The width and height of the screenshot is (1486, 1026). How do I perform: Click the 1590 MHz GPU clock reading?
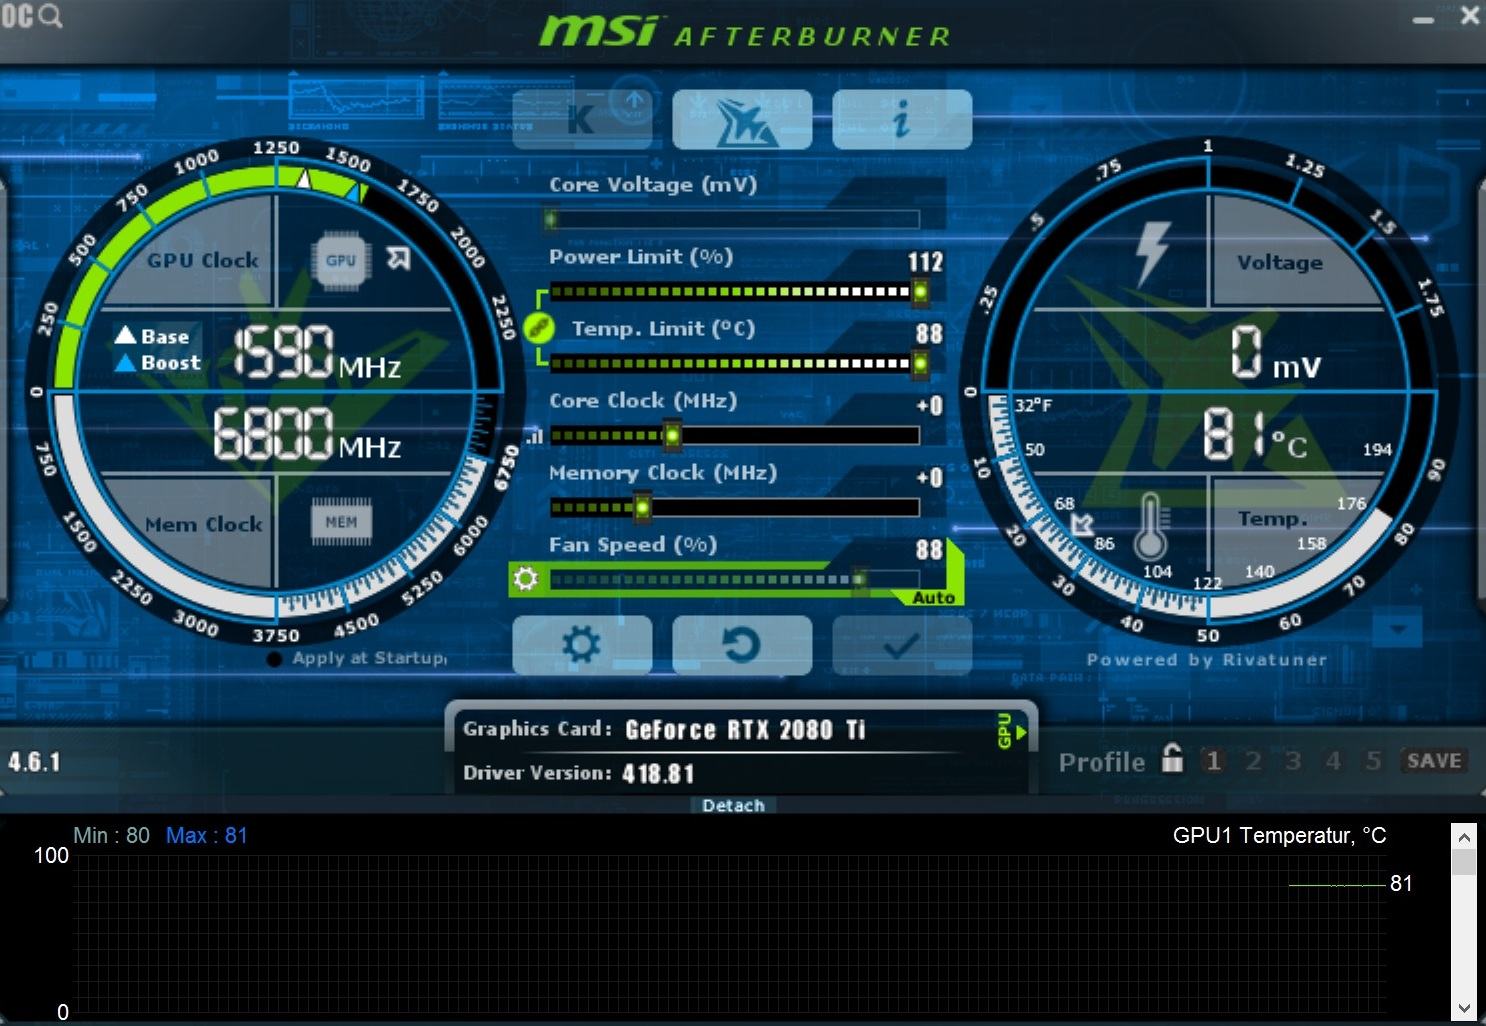[317, 352]
